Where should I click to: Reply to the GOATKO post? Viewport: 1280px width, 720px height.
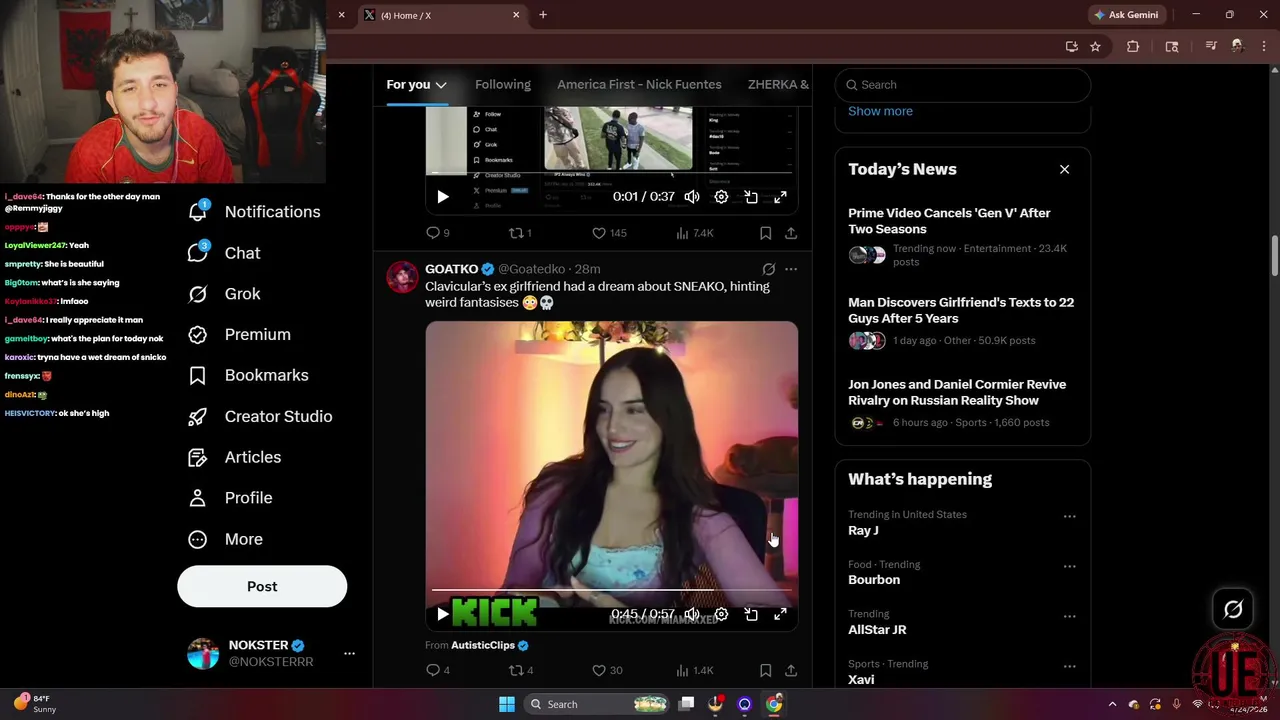pos(438,670)
